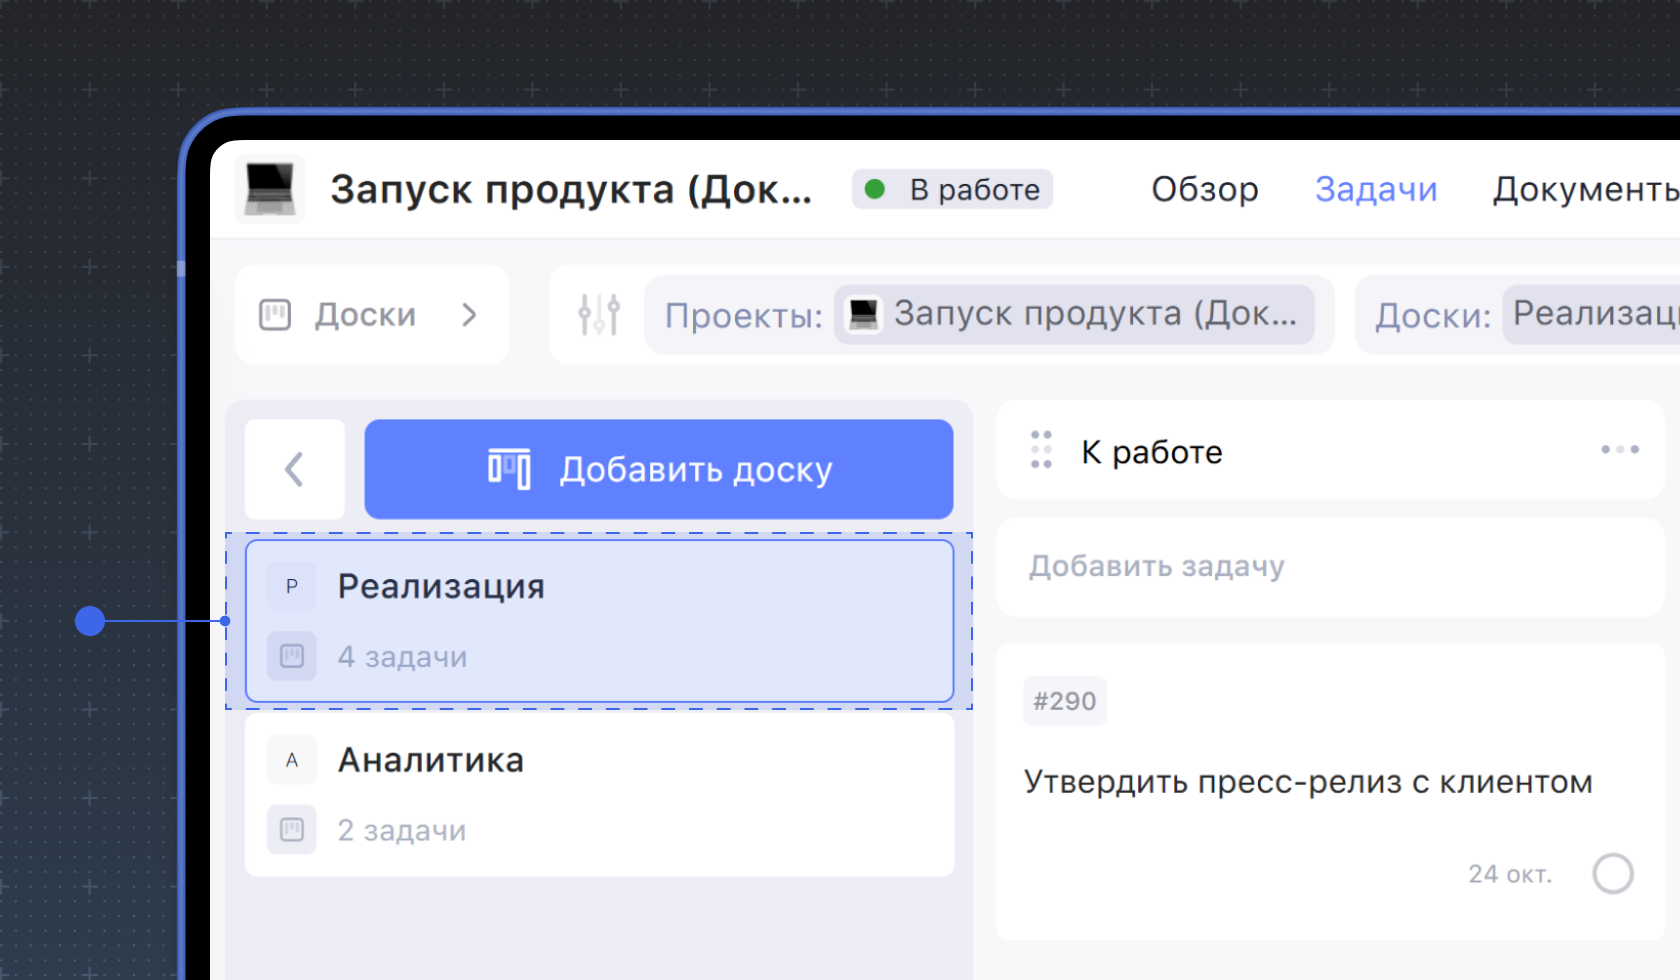Switch to the Задачи tab
Viewport: 1680px width, 980px height.
click(x=1375, y=189)
